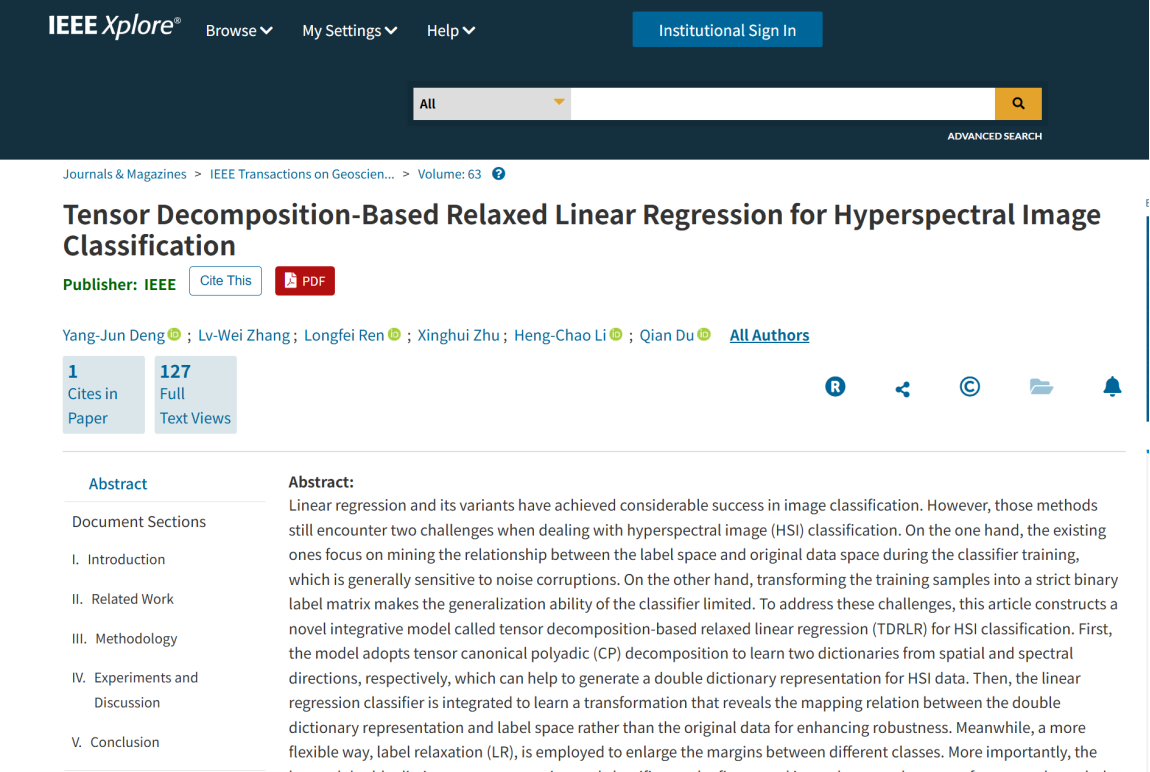Open the Rights and Permissions icon

835,387
